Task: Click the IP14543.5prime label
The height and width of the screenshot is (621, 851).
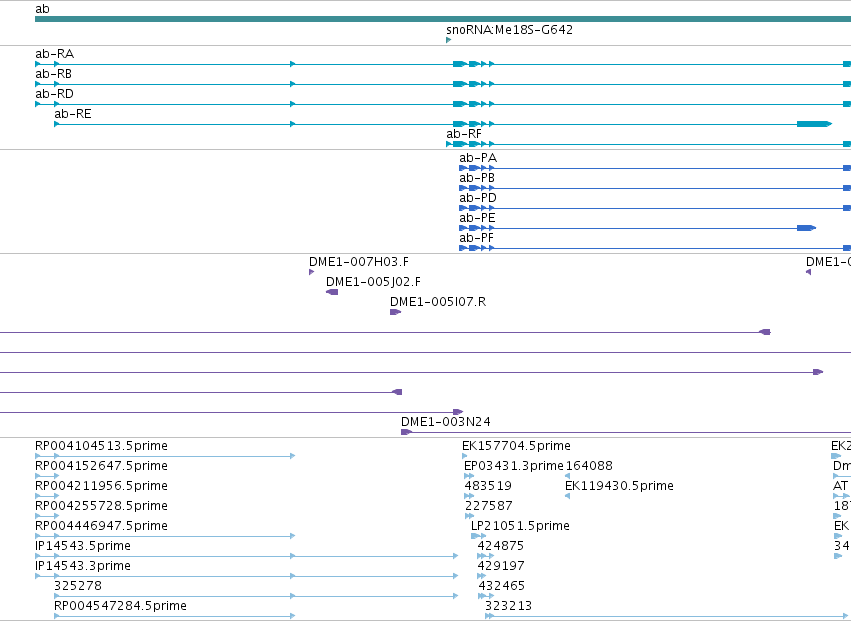Action: click(x=83, y=546)
